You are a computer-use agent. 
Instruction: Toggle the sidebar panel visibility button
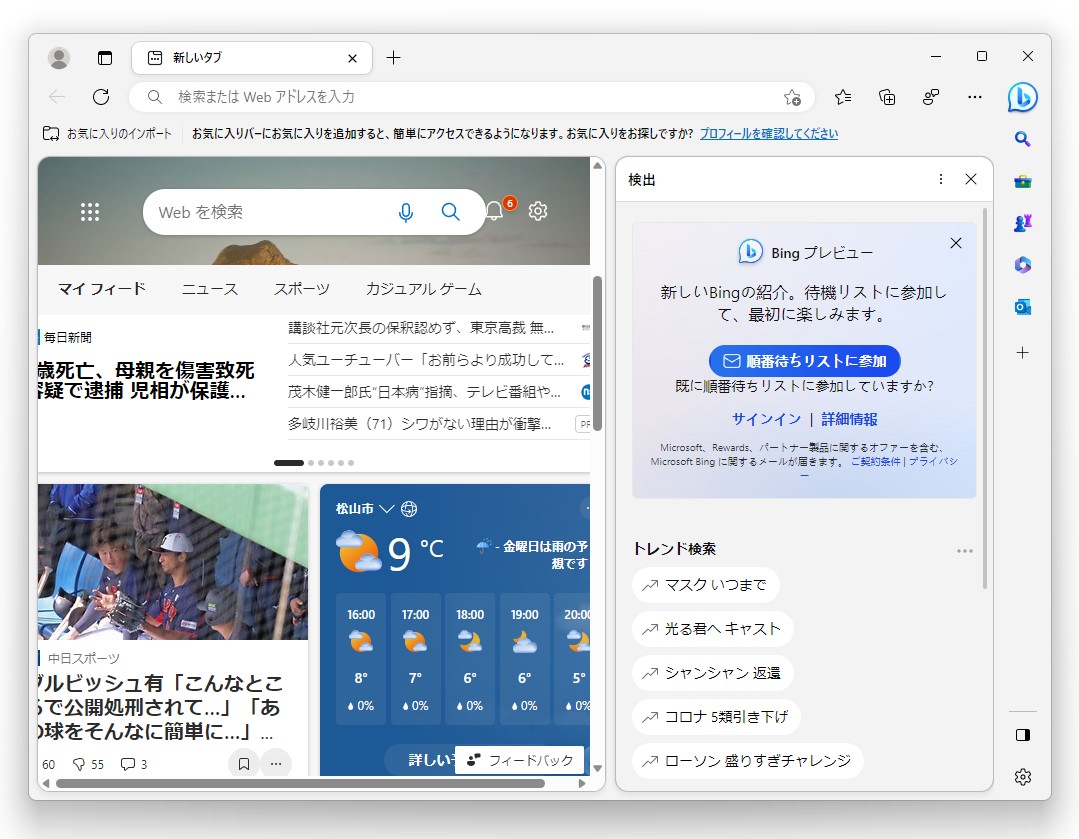[x=1022, y=734]
